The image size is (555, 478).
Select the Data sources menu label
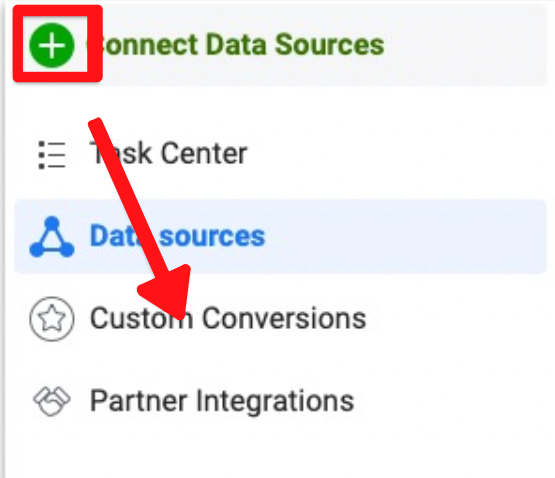[x=177, y=236]
